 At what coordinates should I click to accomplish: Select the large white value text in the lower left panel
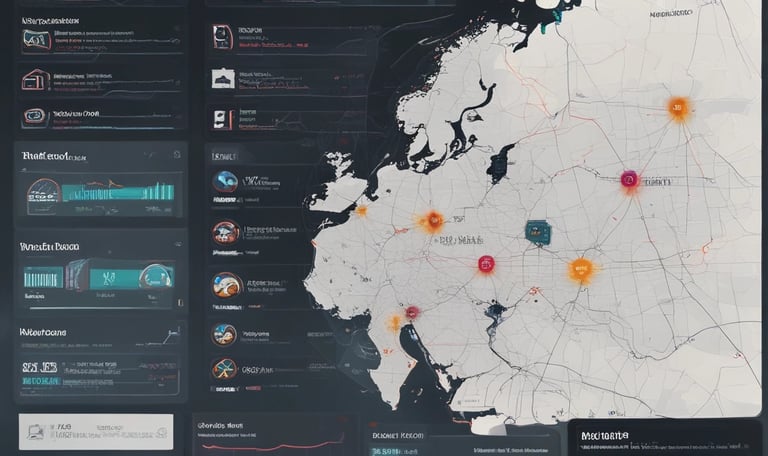(39, 367)
